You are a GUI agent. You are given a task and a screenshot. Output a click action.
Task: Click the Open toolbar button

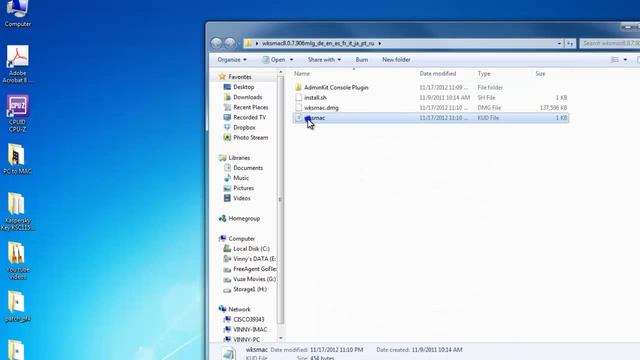[x=274, y=60]
